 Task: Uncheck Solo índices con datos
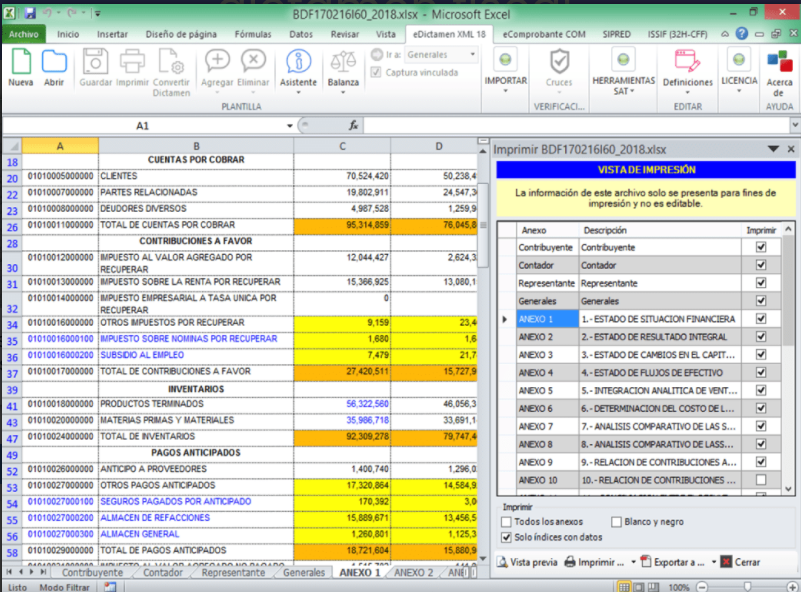click(x=506, y=538)
